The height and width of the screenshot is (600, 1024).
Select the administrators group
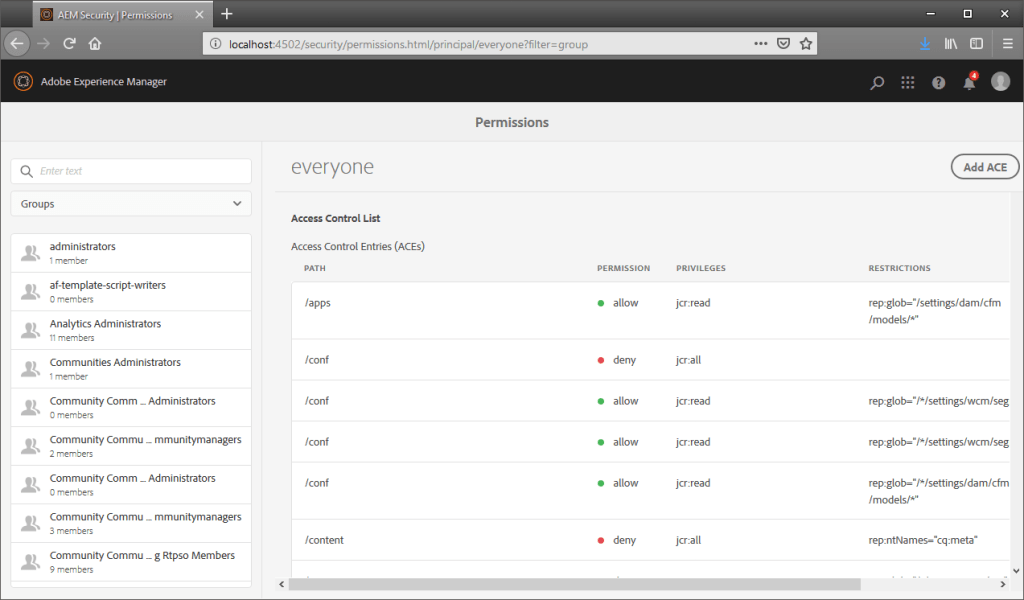pyautogui.click(x=131, y=253)
